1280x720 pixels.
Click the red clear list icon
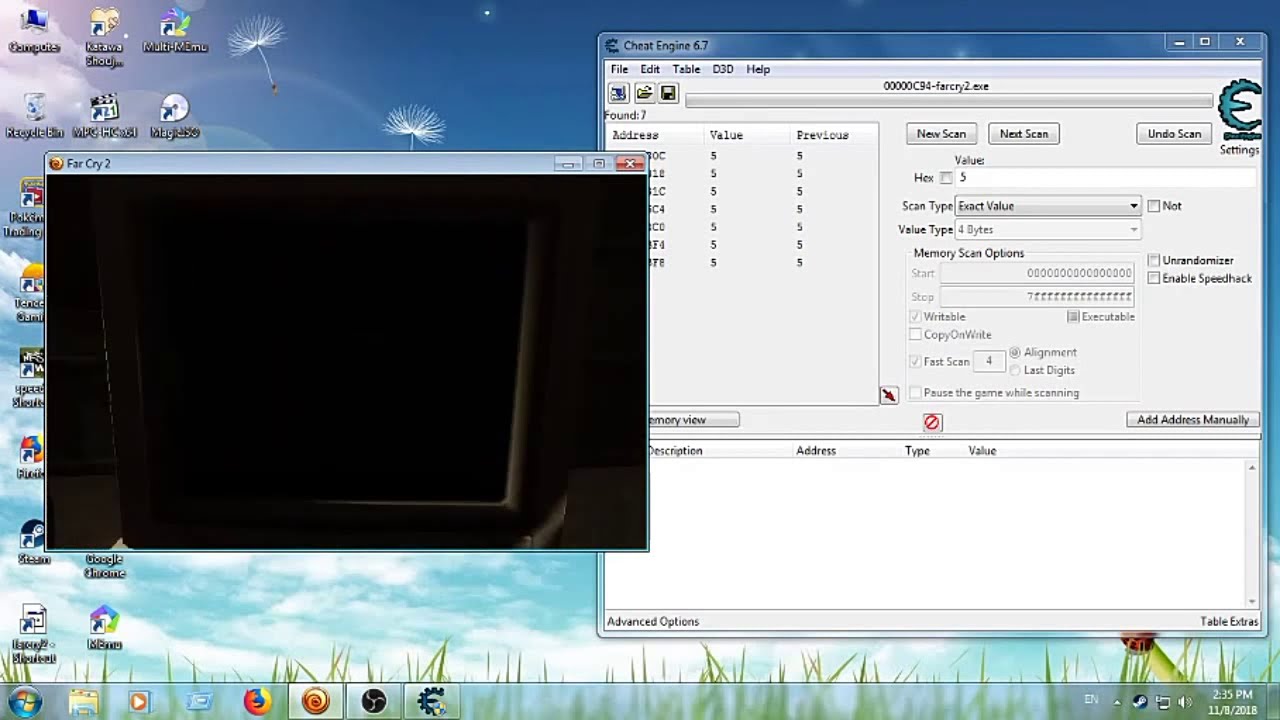[x=932, y=422]
